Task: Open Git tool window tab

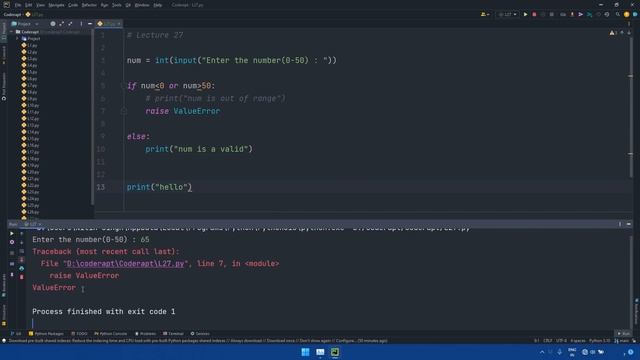Action: [x=16, y=333]
